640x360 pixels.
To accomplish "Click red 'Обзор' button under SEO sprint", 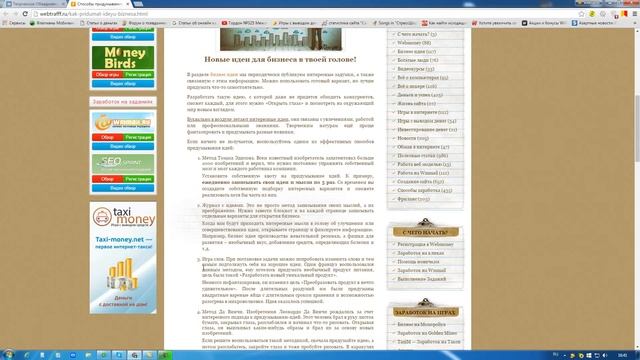I will click(107, 179).
